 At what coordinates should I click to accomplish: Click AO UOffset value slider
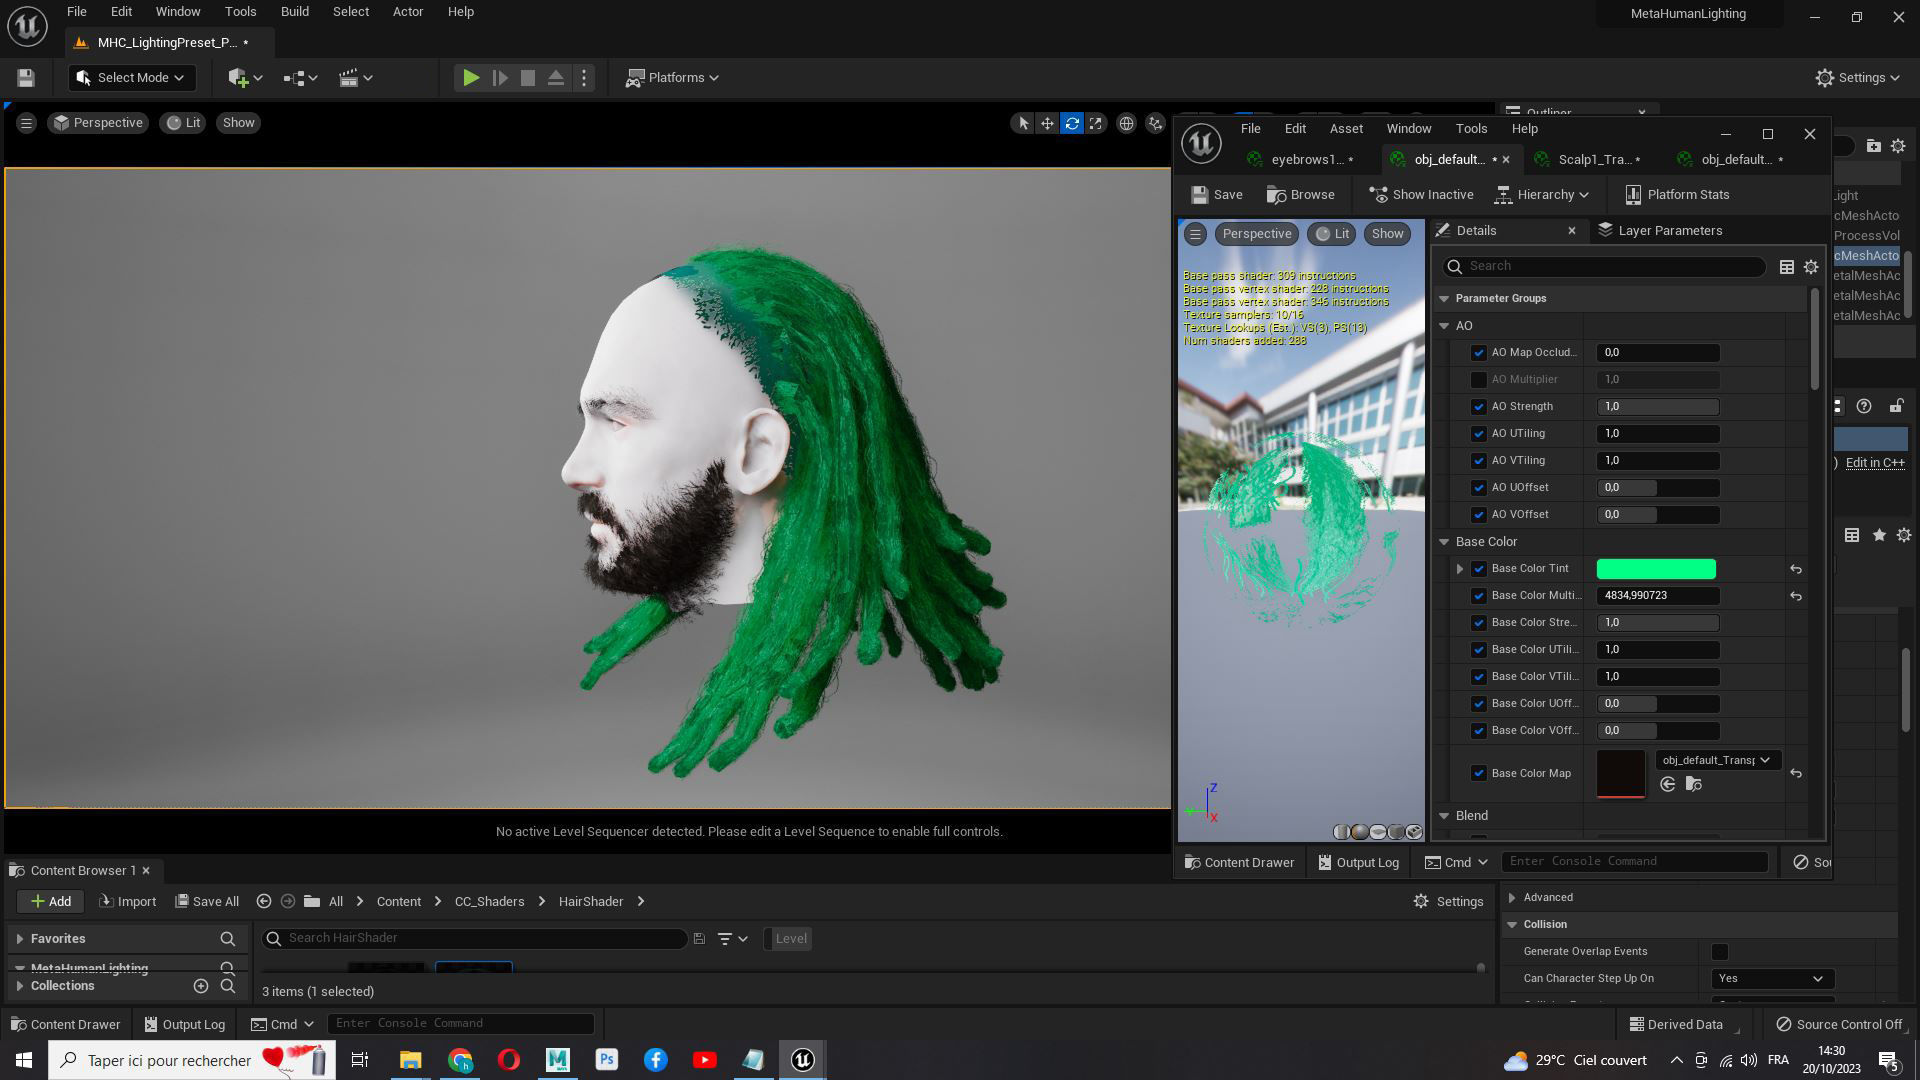(1658, 488)
